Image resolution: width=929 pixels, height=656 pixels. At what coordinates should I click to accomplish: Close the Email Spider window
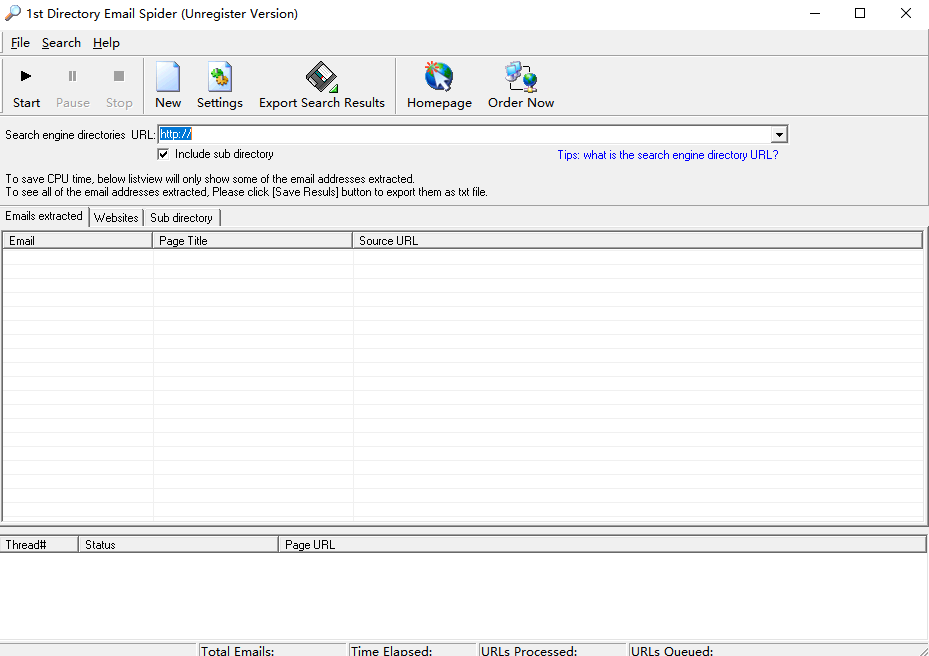905,13
